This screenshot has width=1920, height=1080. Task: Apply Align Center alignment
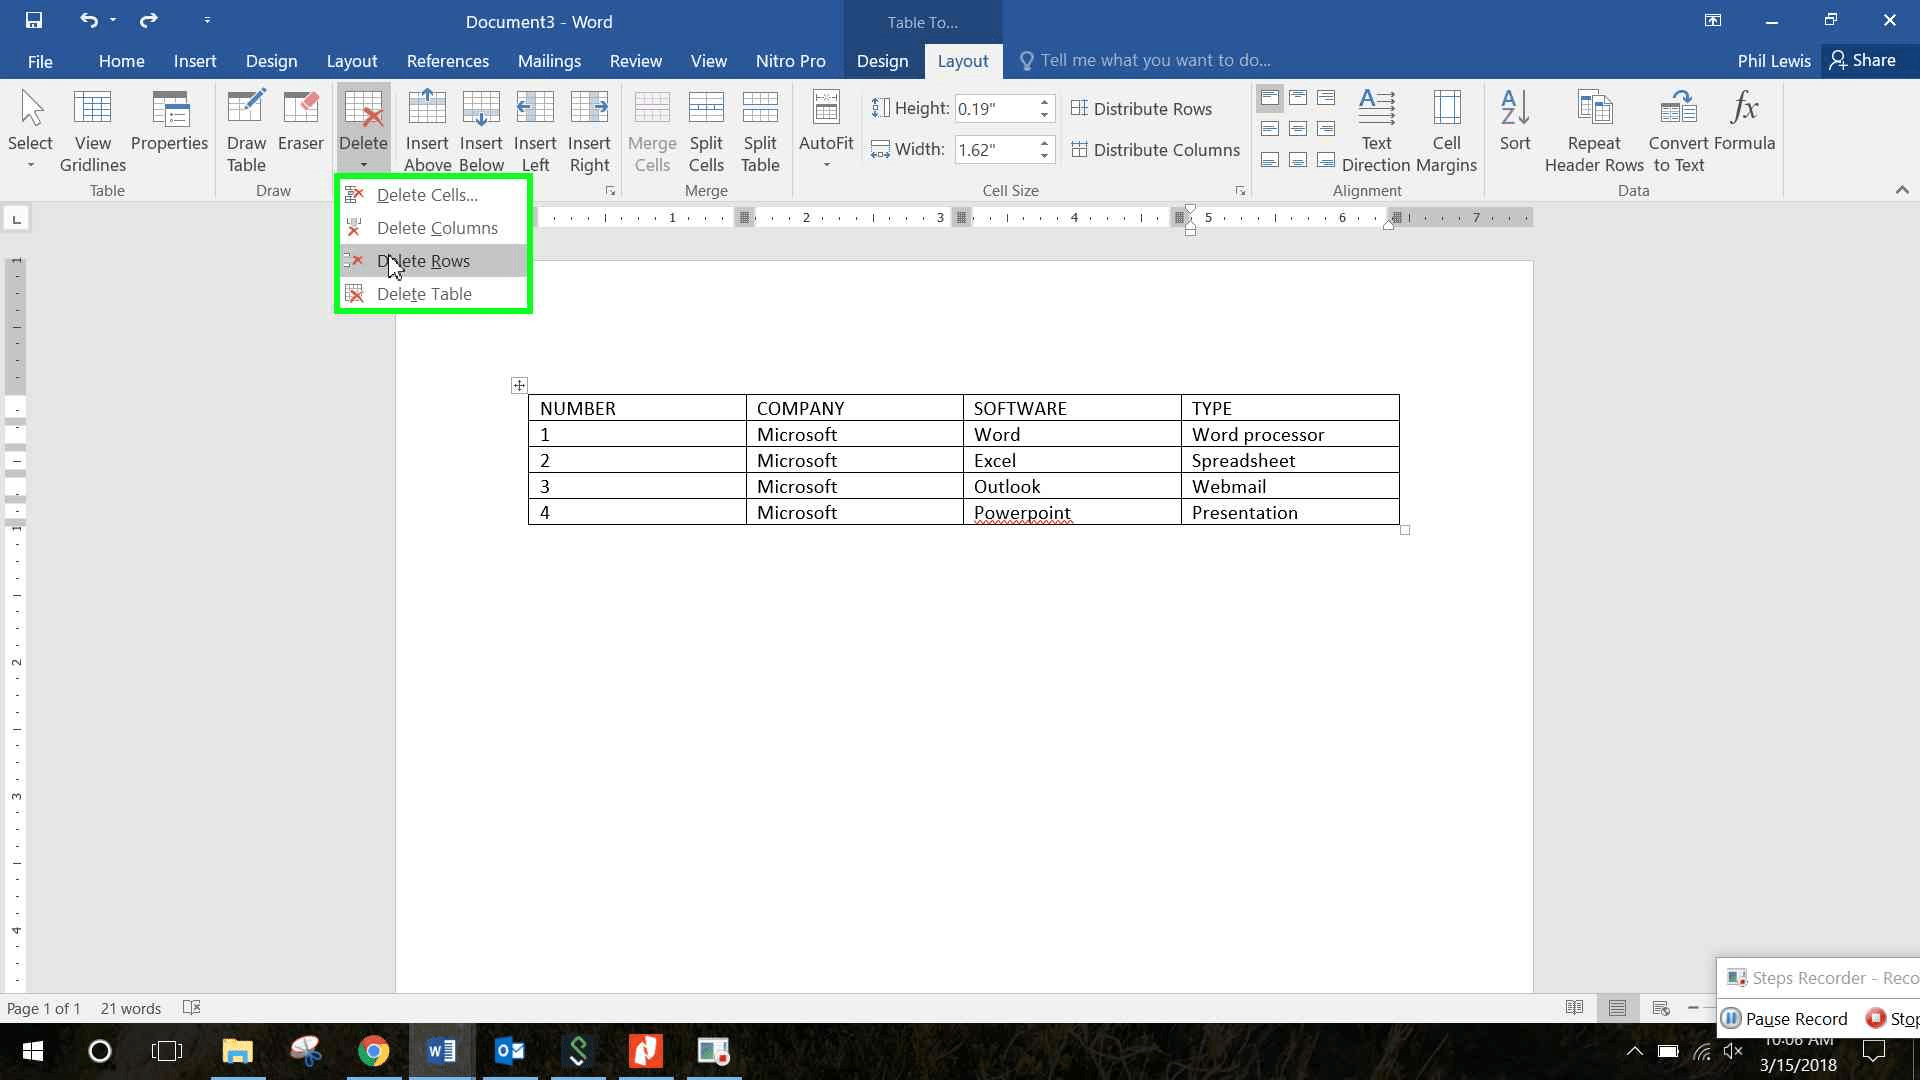pos(1297,128)
